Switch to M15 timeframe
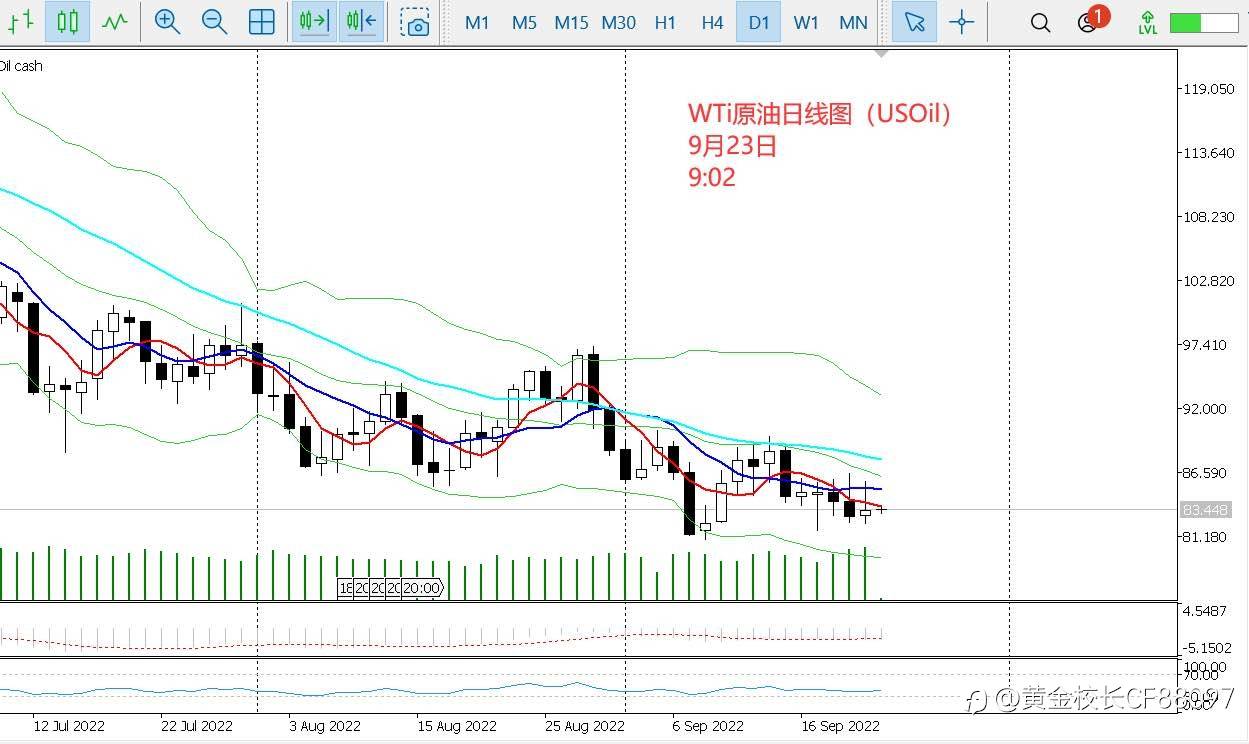The width and height of the screenshot is (1249, 744). (571, 22)
